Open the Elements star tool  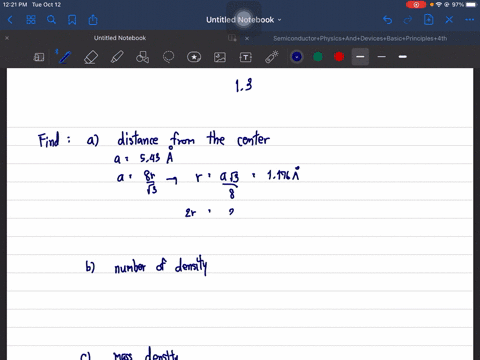click(194, 57)
